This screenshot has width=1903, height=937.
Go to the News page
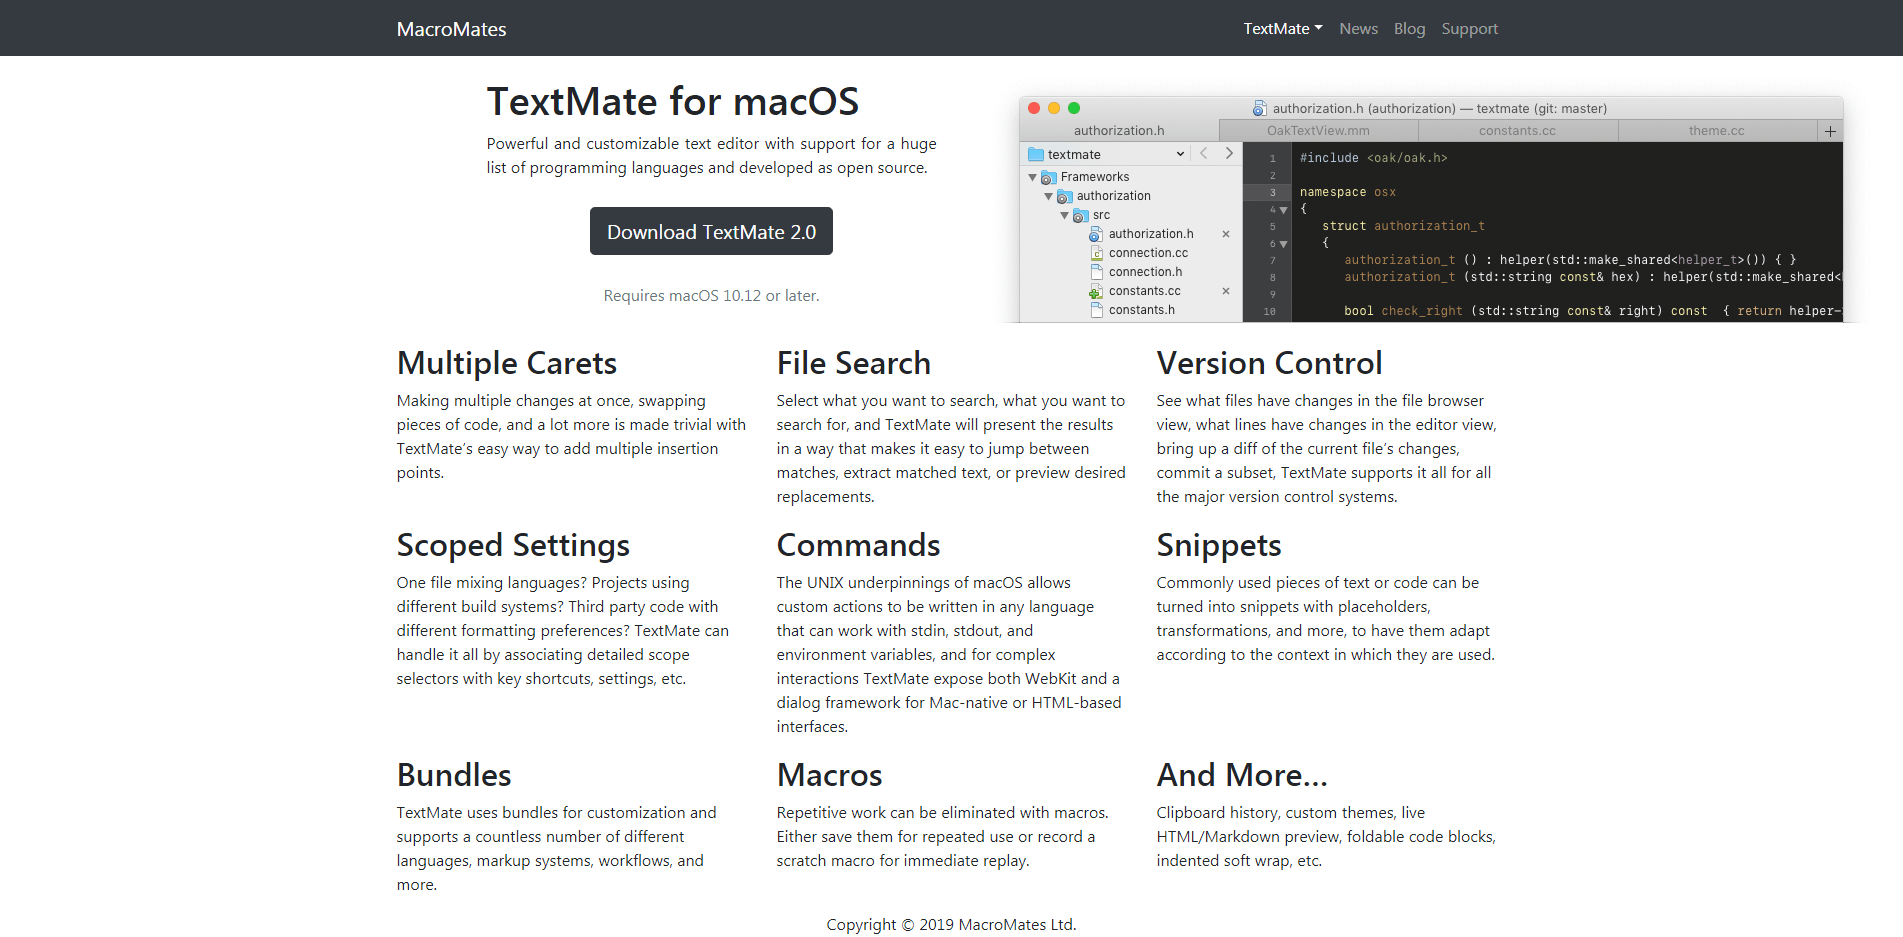pyautogui.click(x=1358, y=29)
